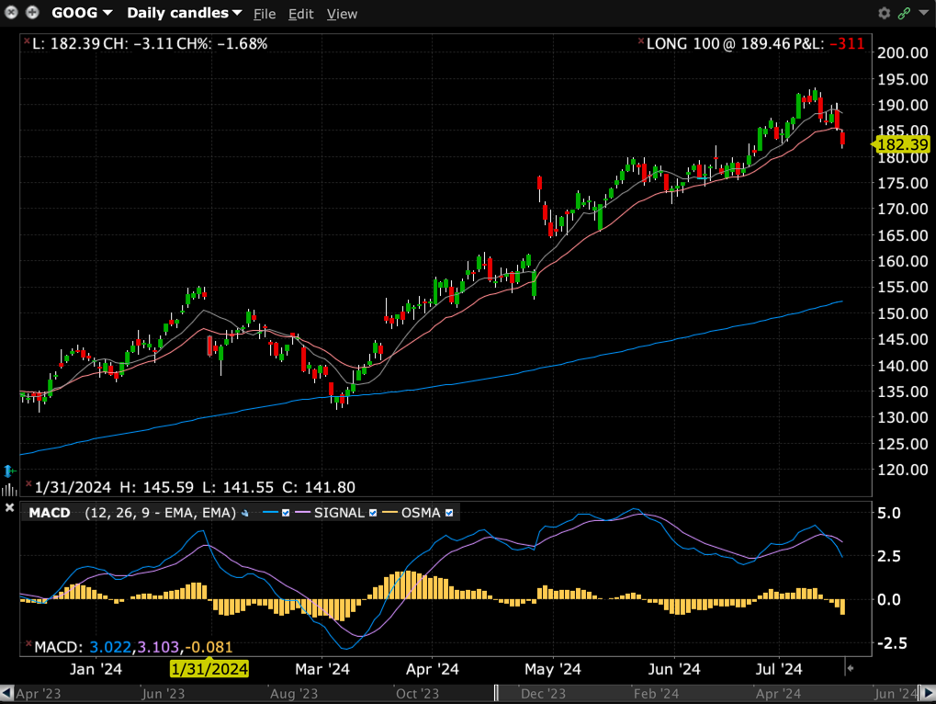Click the Jan '24 time axis label
The width and height of the screenshot is (936, 704).
96,669
